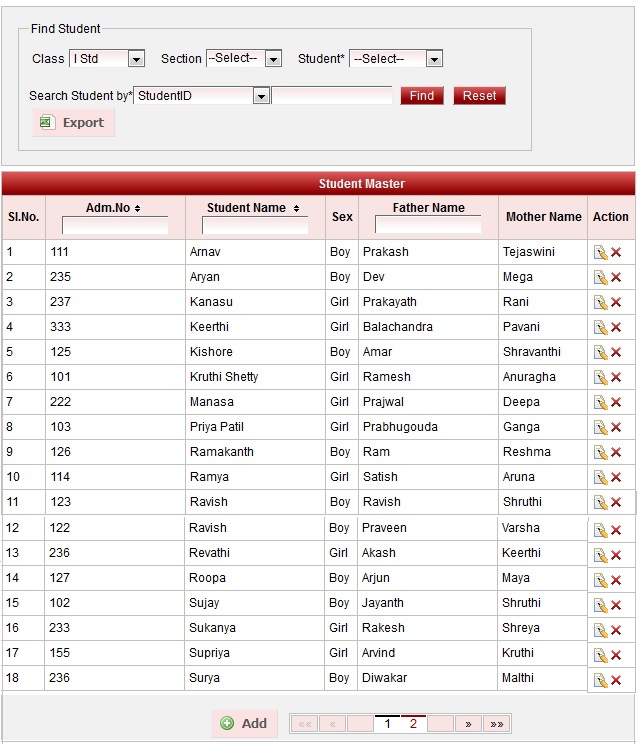Click the edit icon for Arnav's row

click(x=600, y=253)
